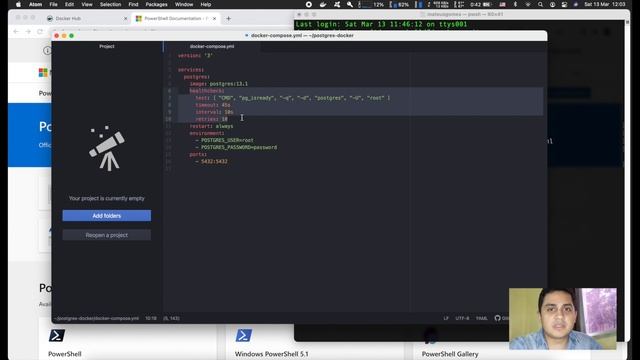Switch to PowerShell Documentation browser tab
The height and width of the screenshot is (360, 640).
point(176,18)
